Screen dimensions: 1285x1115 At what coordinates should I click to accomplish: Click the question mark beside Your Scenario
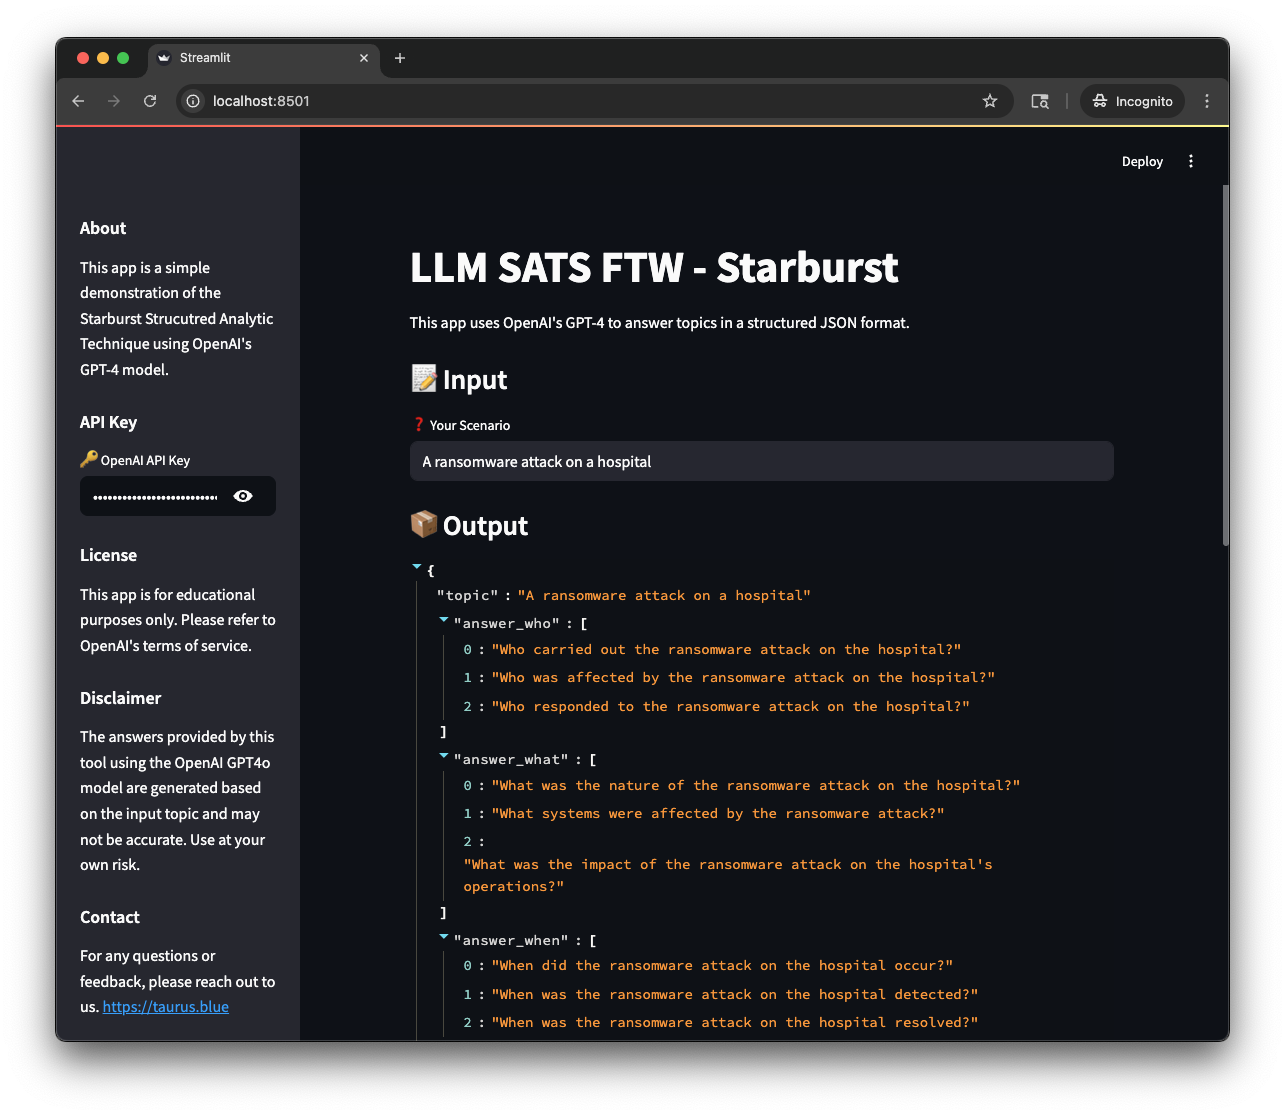point(419,425)
